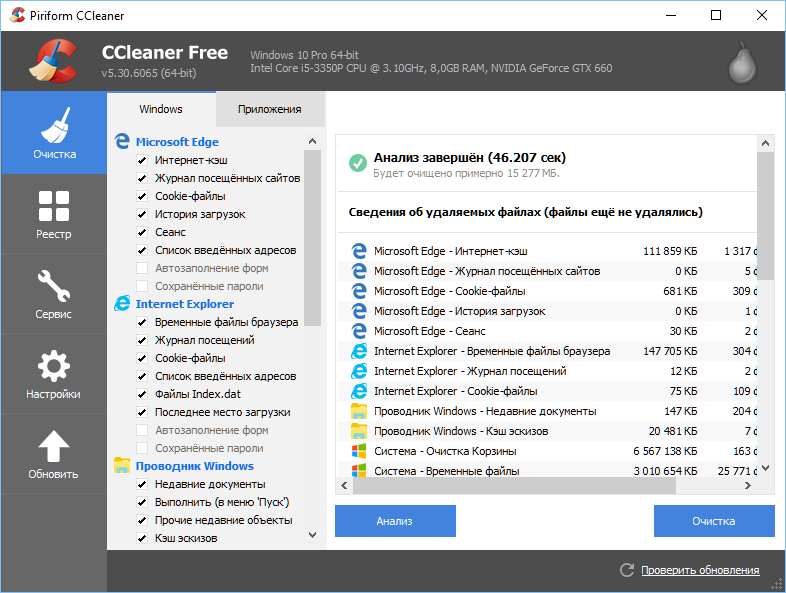Switch to the Приложения tab
The image size is (786, 593).
point(269,109)
